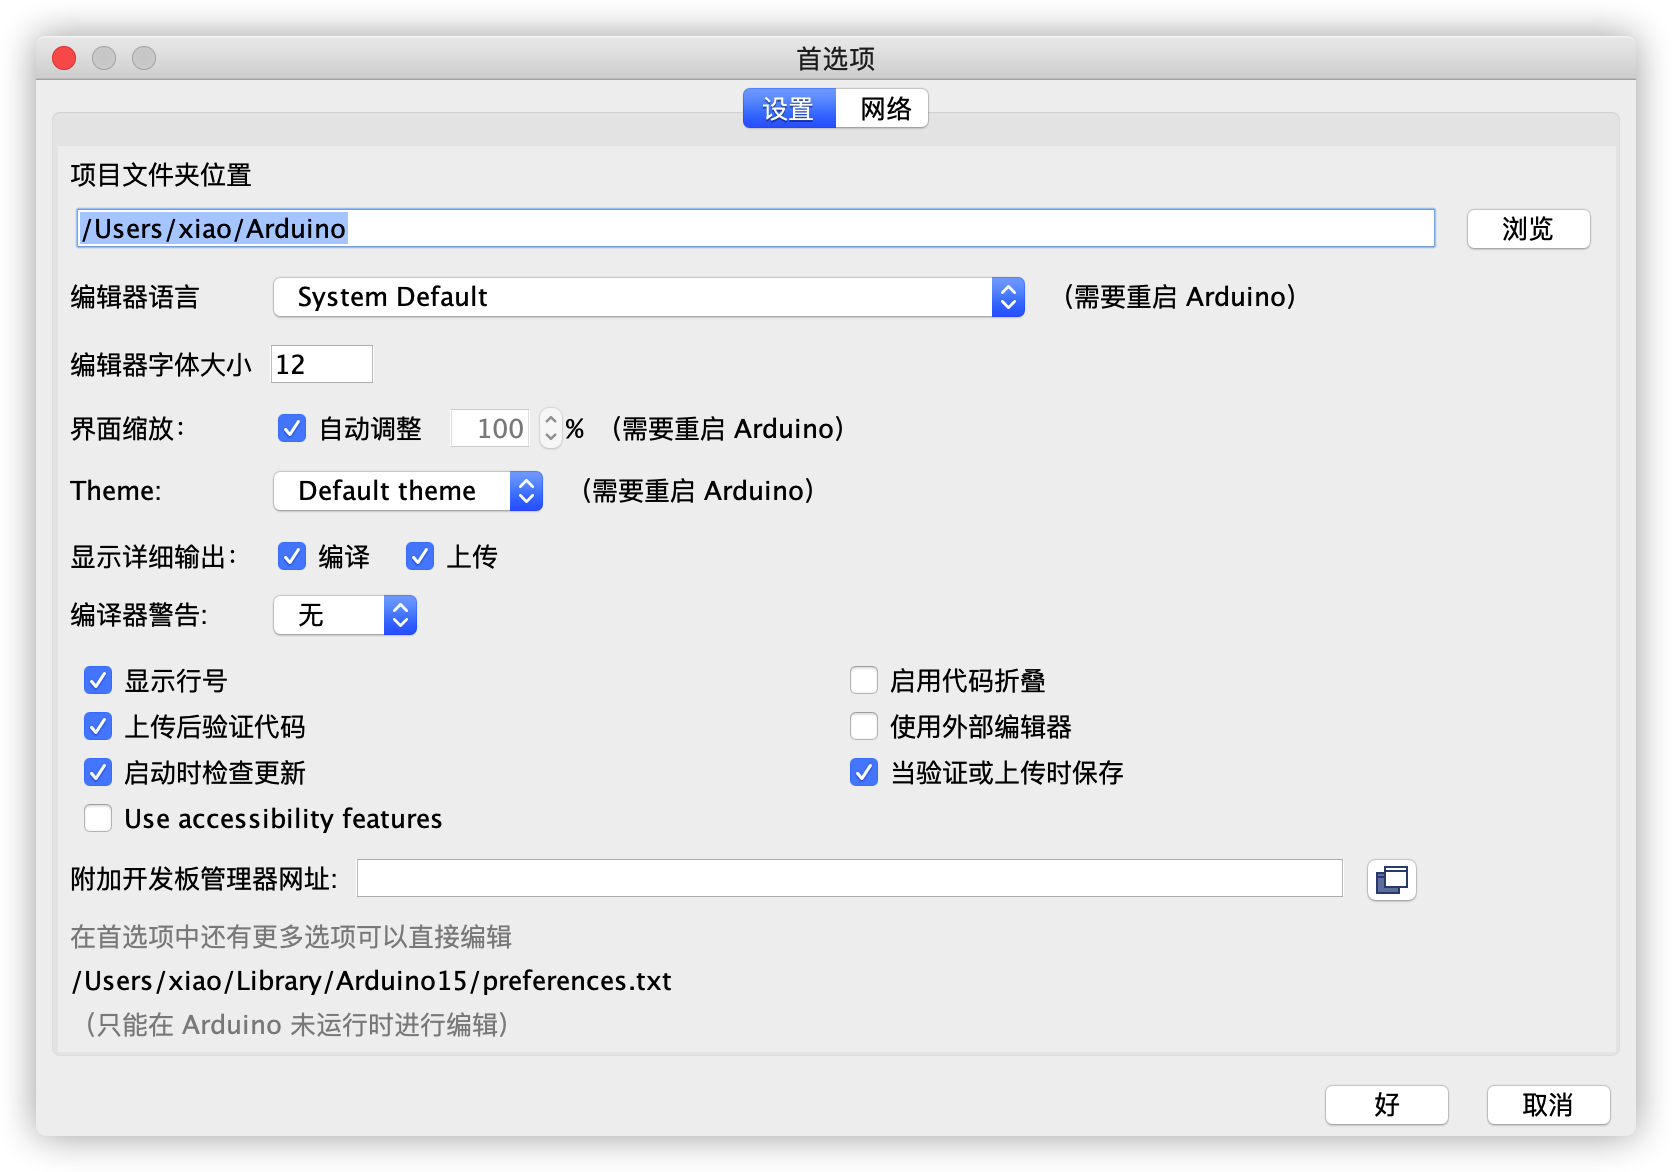Enable the 使用外部编辑器 checkbox
Image resolution: width=1672 pixels, height=1172 pixels.
(x=864, y=727)
